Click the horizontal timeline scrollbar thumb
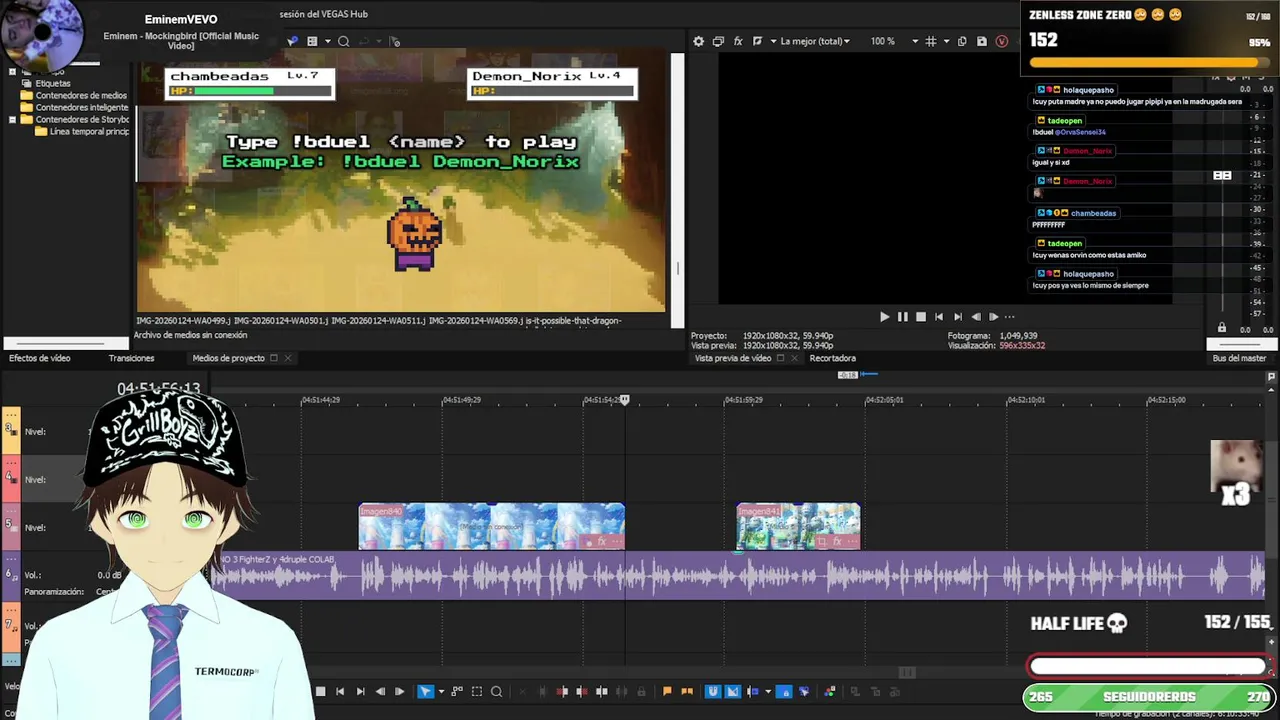This screenshot has width=1280, height=720. pyautogui.click(x=907, y=672)
